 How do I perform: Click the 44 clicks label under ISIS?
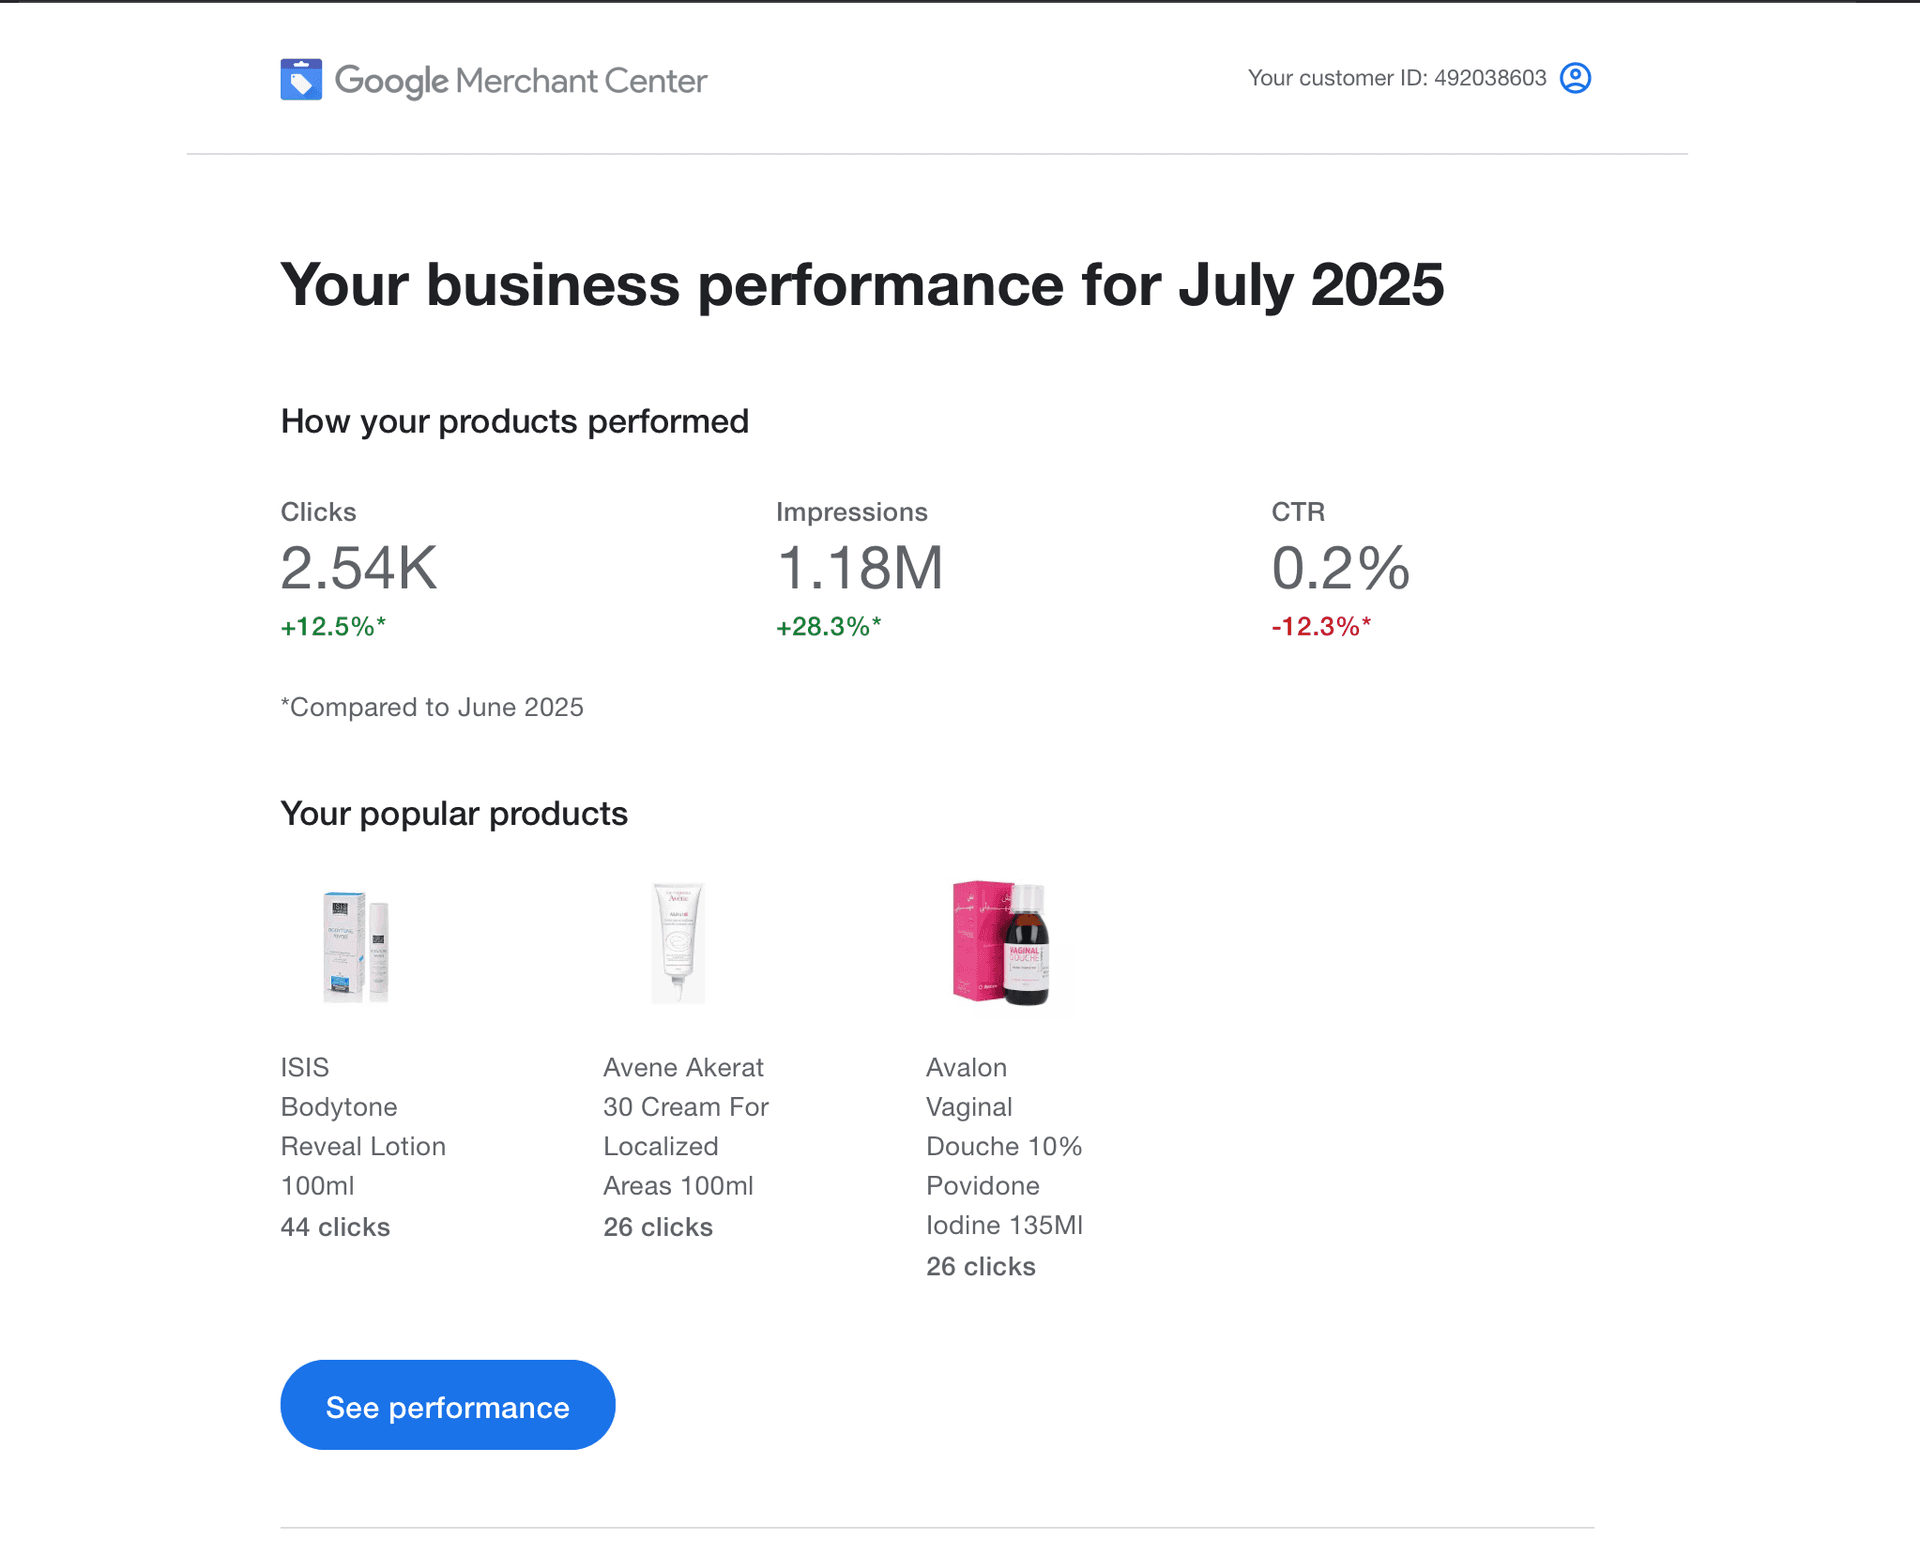(x=335, y=1227)
